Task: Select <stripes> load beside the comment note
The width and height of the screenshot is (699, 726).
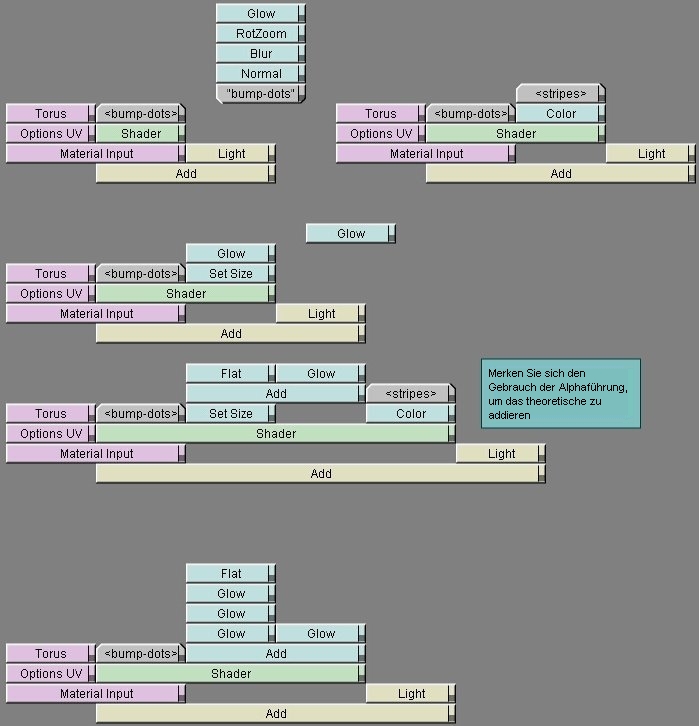Action: tap(411, 393)
